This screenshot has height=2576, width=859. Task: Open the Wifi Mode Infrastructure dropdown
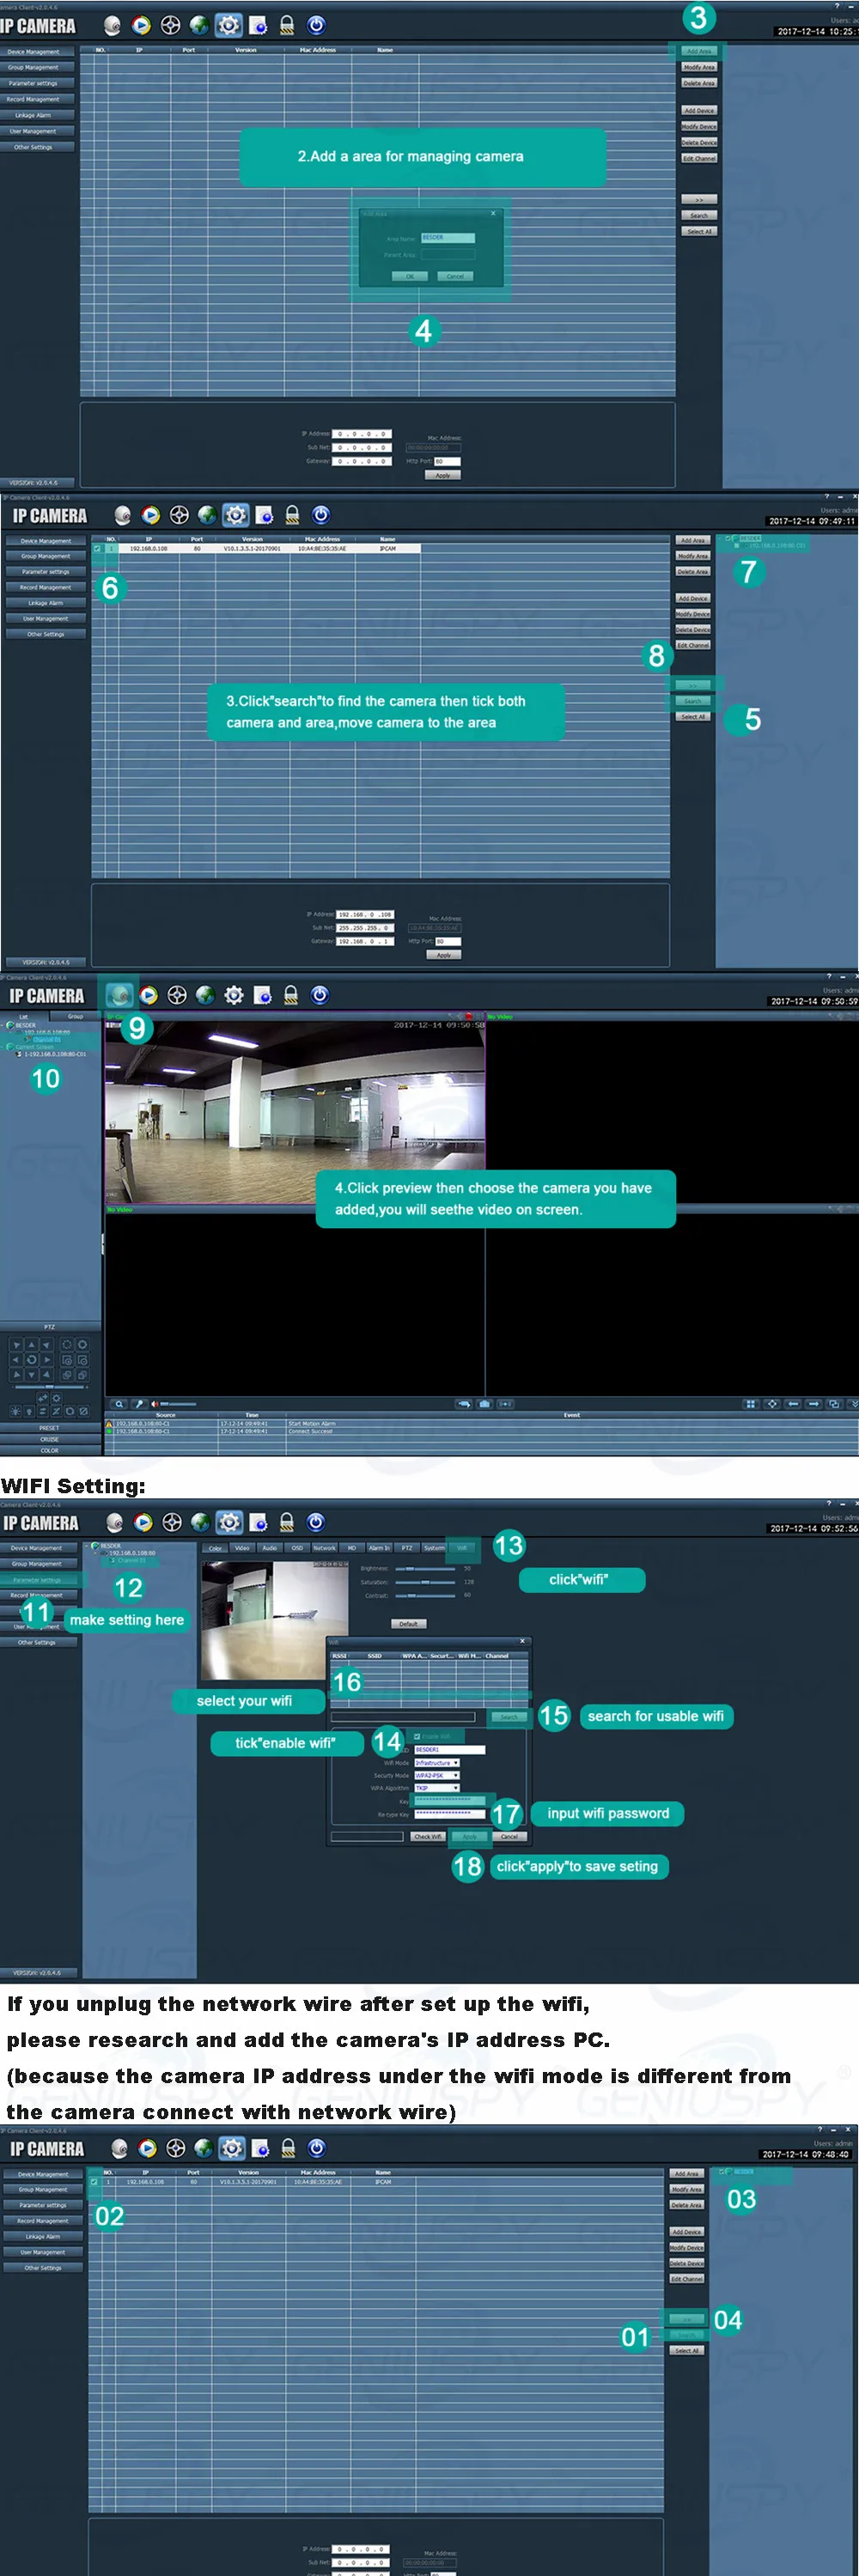click(437, 1763)
